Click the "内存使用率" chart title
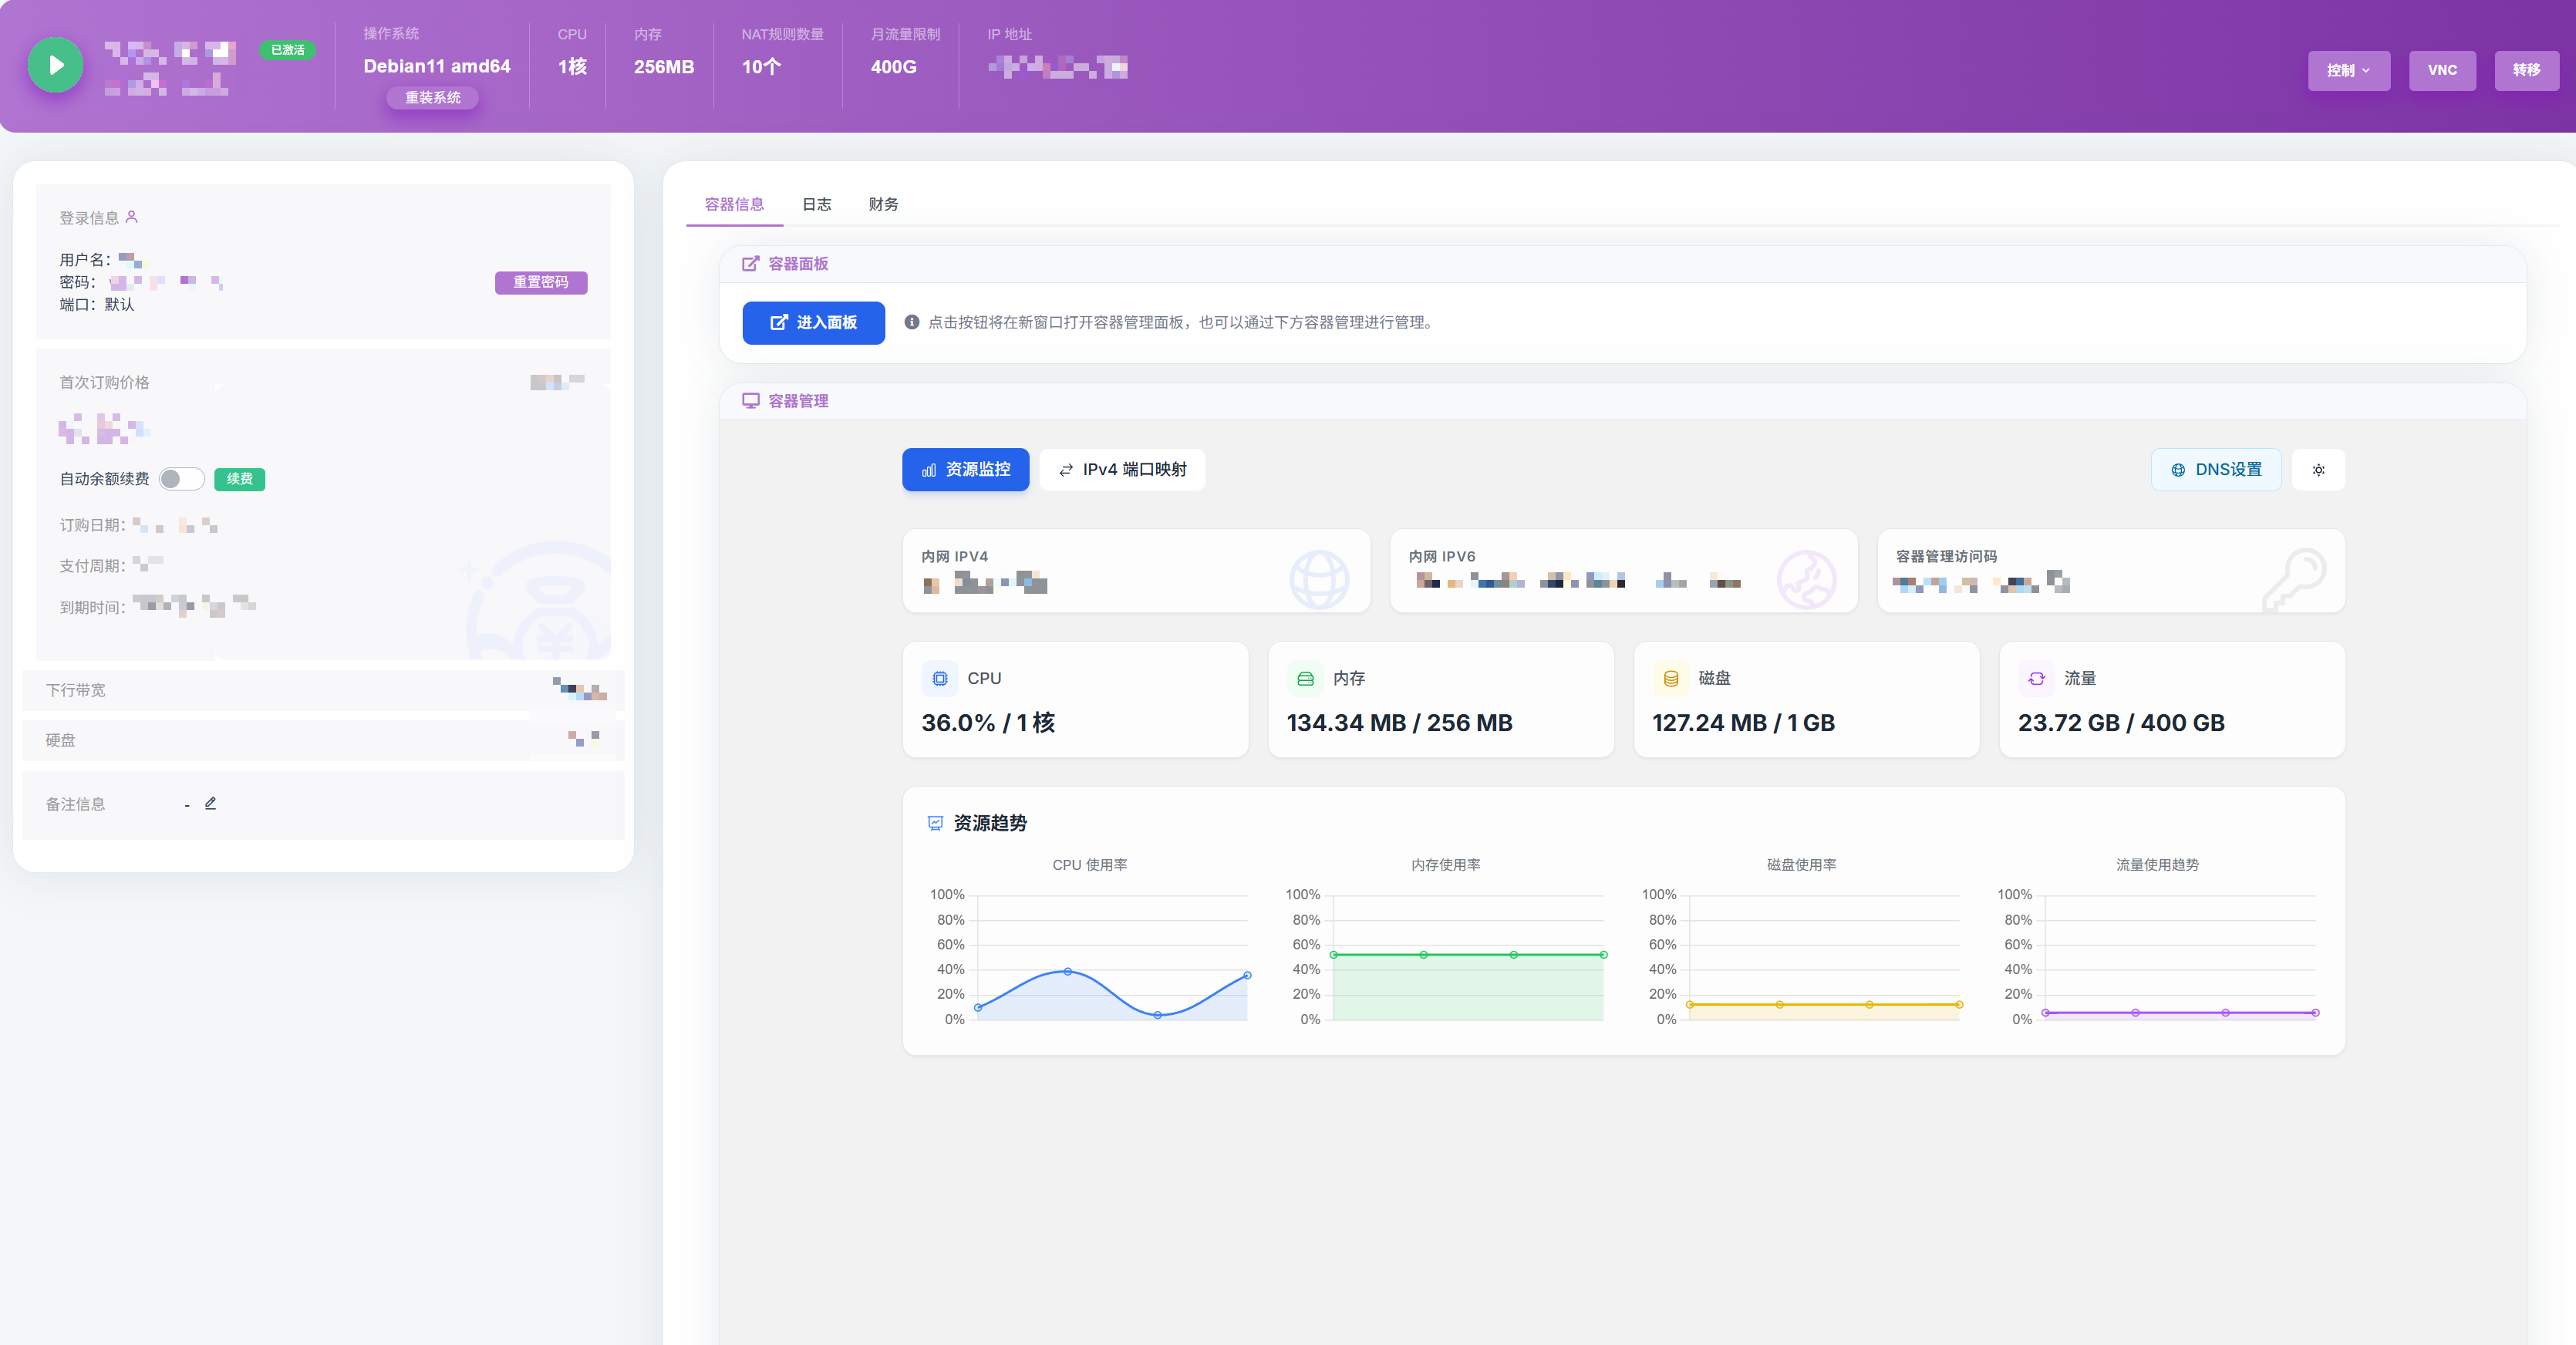 (x=1446, y=865)
